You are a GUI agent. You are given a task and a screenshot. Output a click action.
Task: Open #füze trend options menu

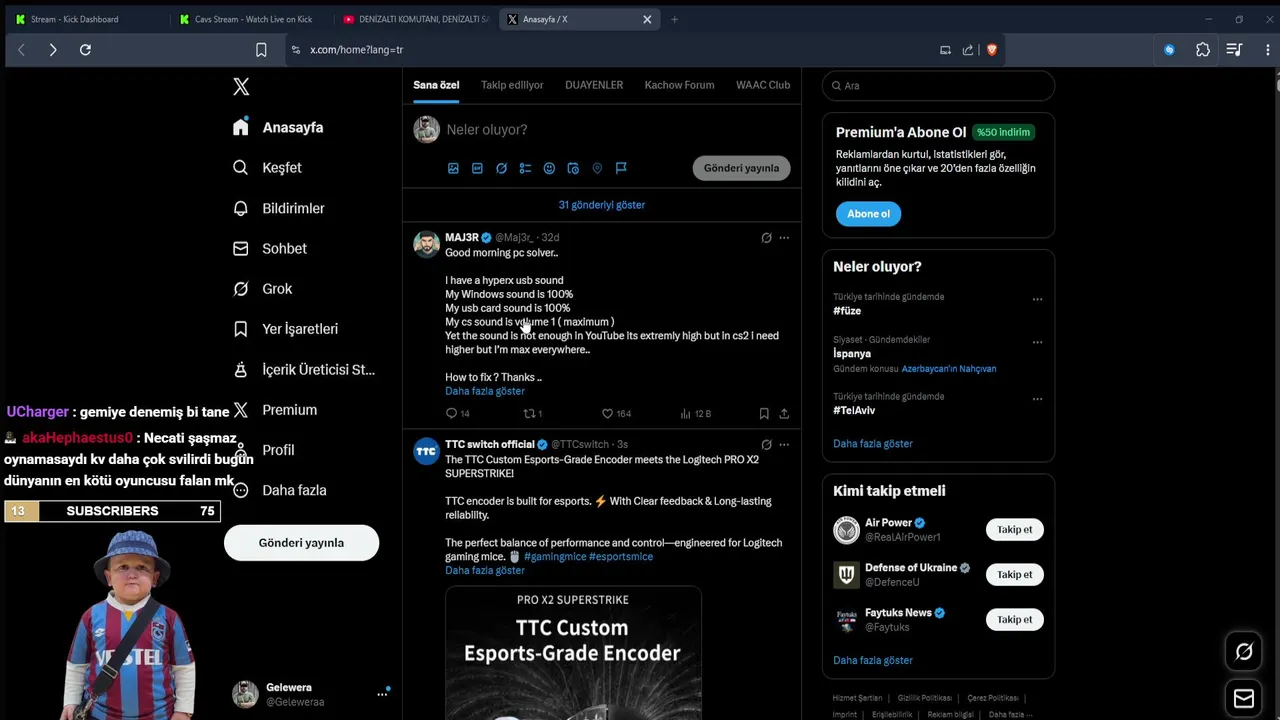point(1037,299)
